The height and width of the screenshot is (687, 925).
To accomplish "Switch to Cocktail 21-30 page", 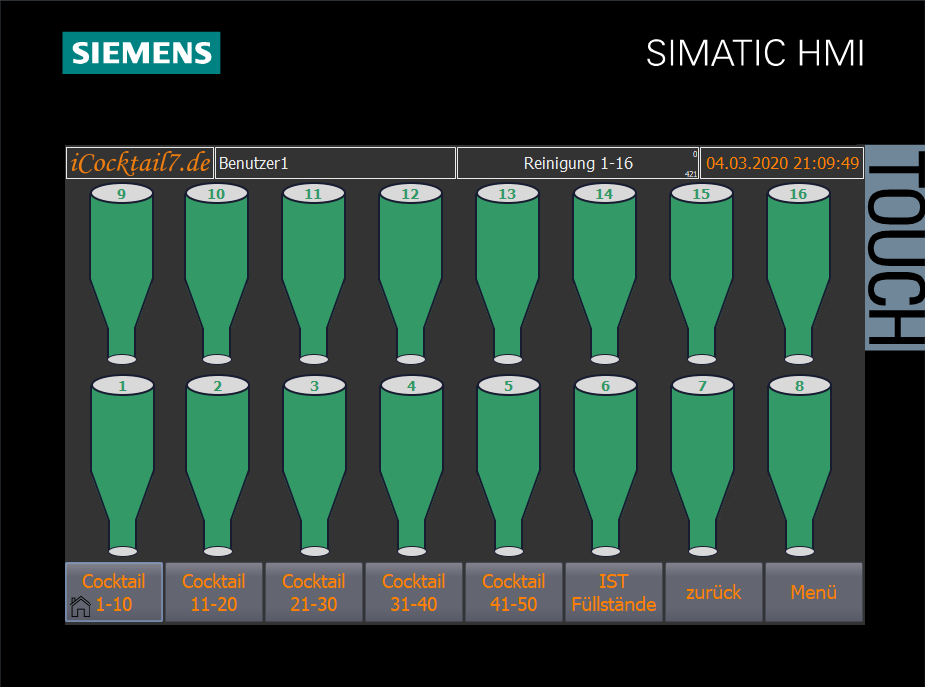I will point(314,593).
